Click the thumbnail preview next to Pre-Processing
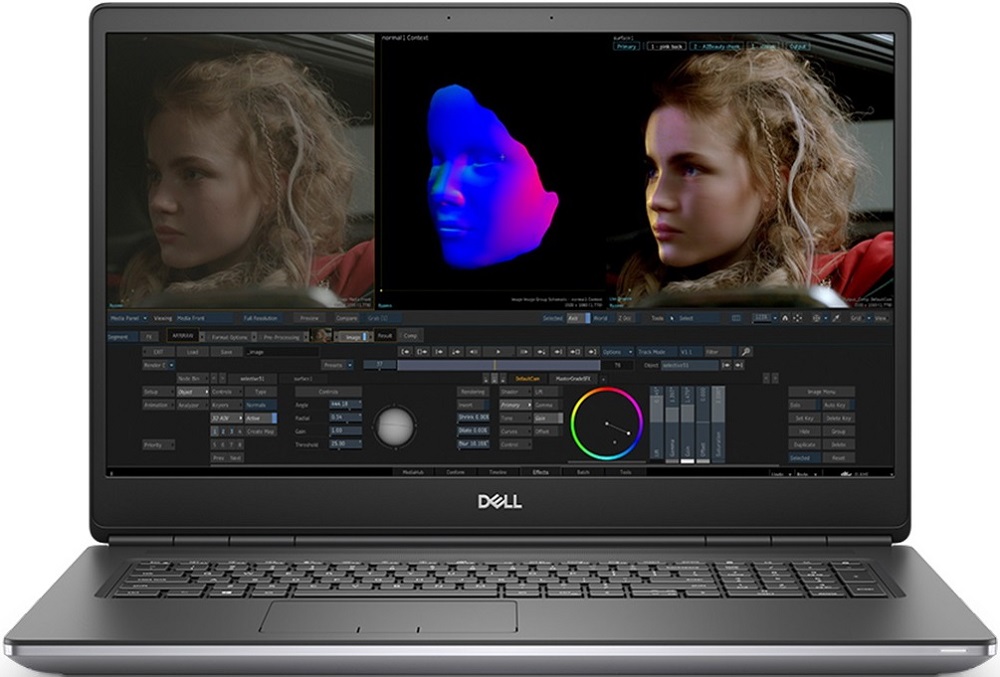This screenshot has height=677, width=1000. [x=323, y=337]
